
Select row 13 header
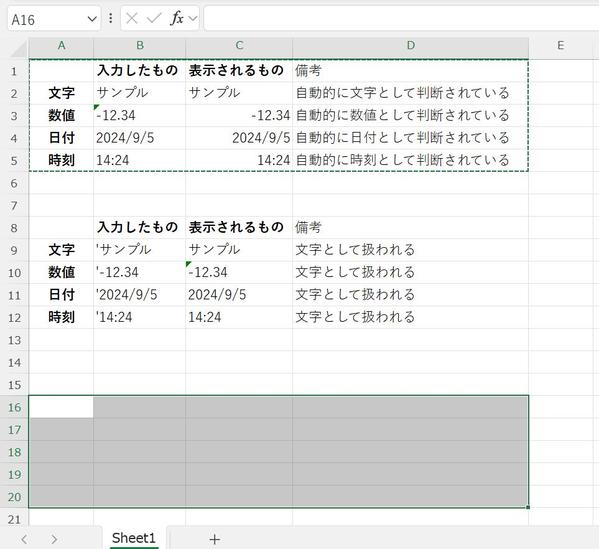(x=15, y=340)
